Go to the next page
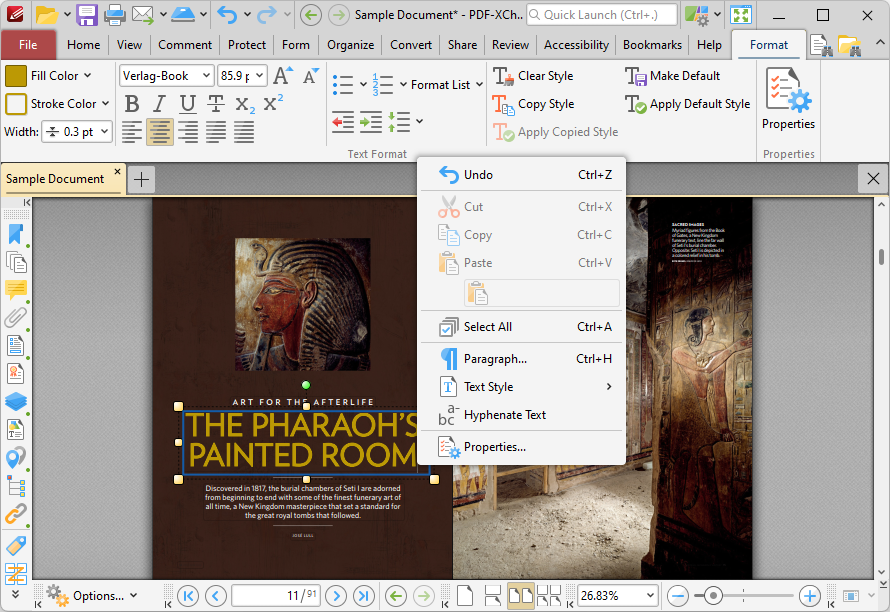Viewport: 890px width, 612px height. click(x=336, y=596)
